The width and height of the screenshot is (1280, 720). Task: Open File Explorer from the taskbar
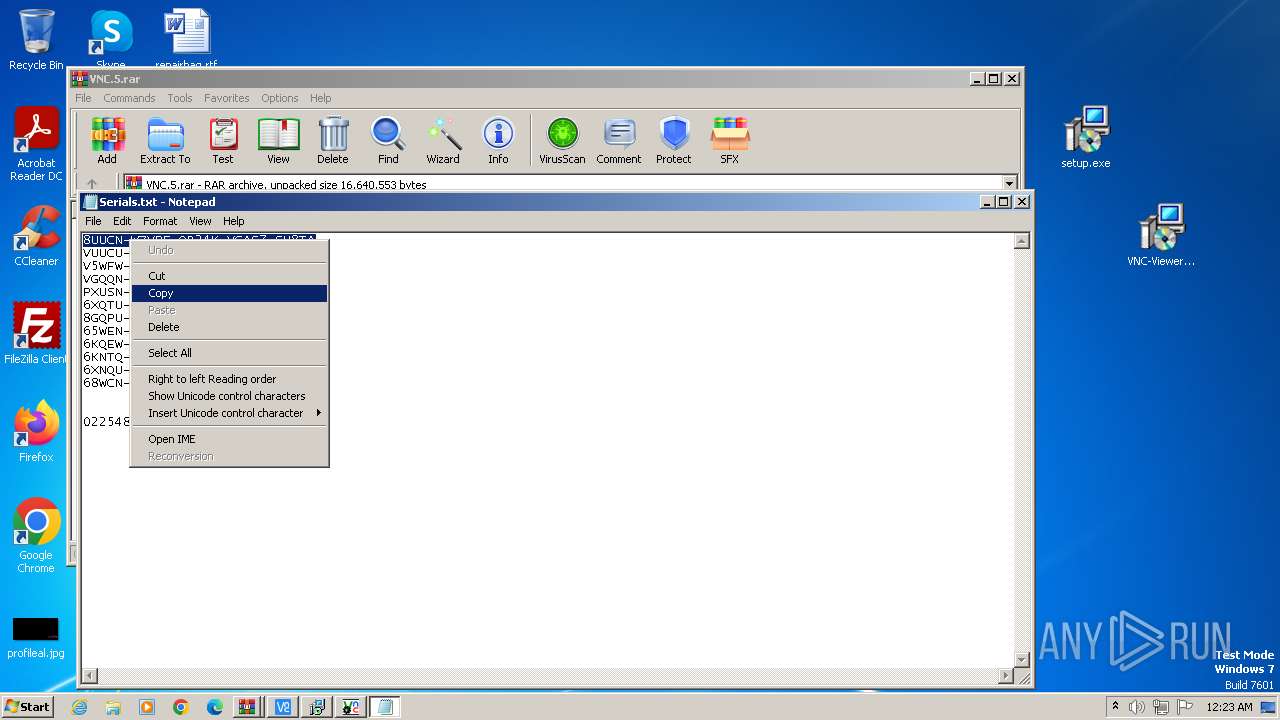pos(113,707)
